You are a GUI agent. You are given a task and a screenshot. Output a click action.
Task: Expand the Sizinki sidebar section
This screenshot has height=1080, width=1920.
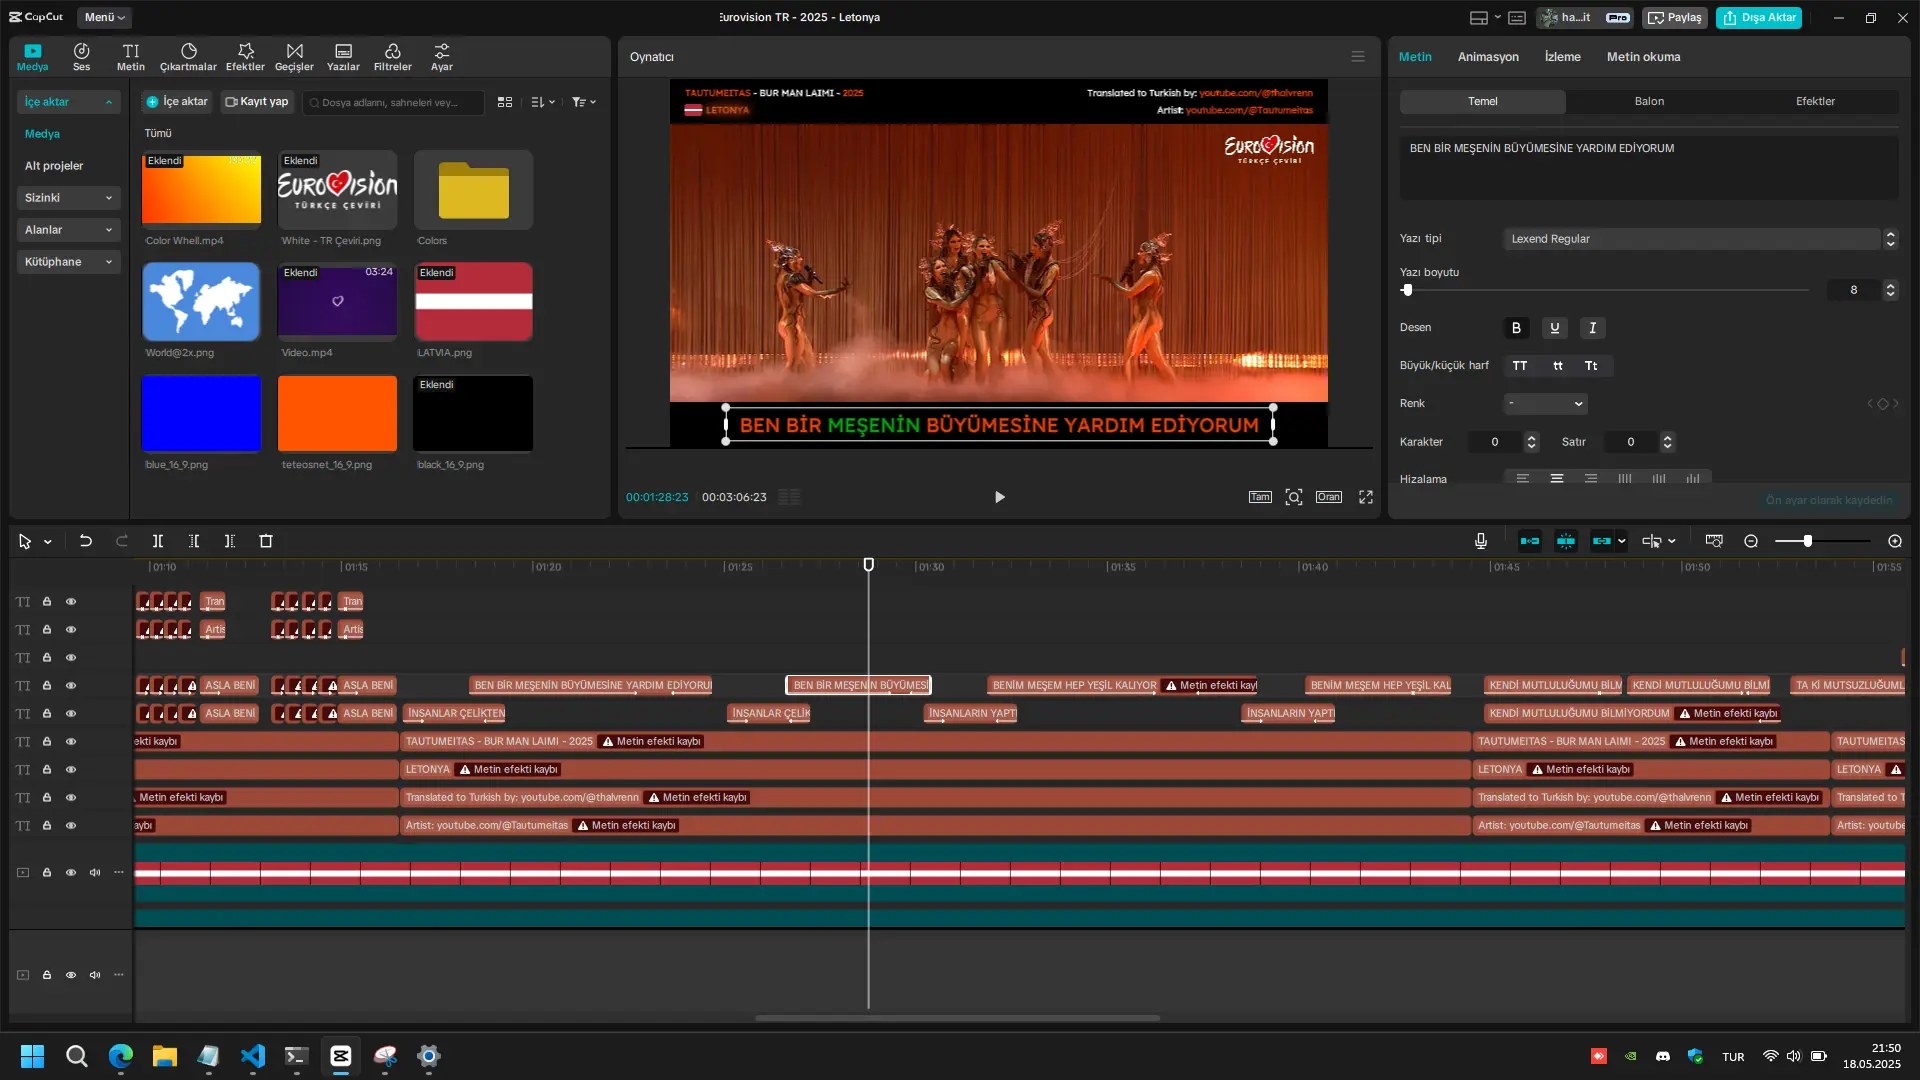(x=68, y=198)
